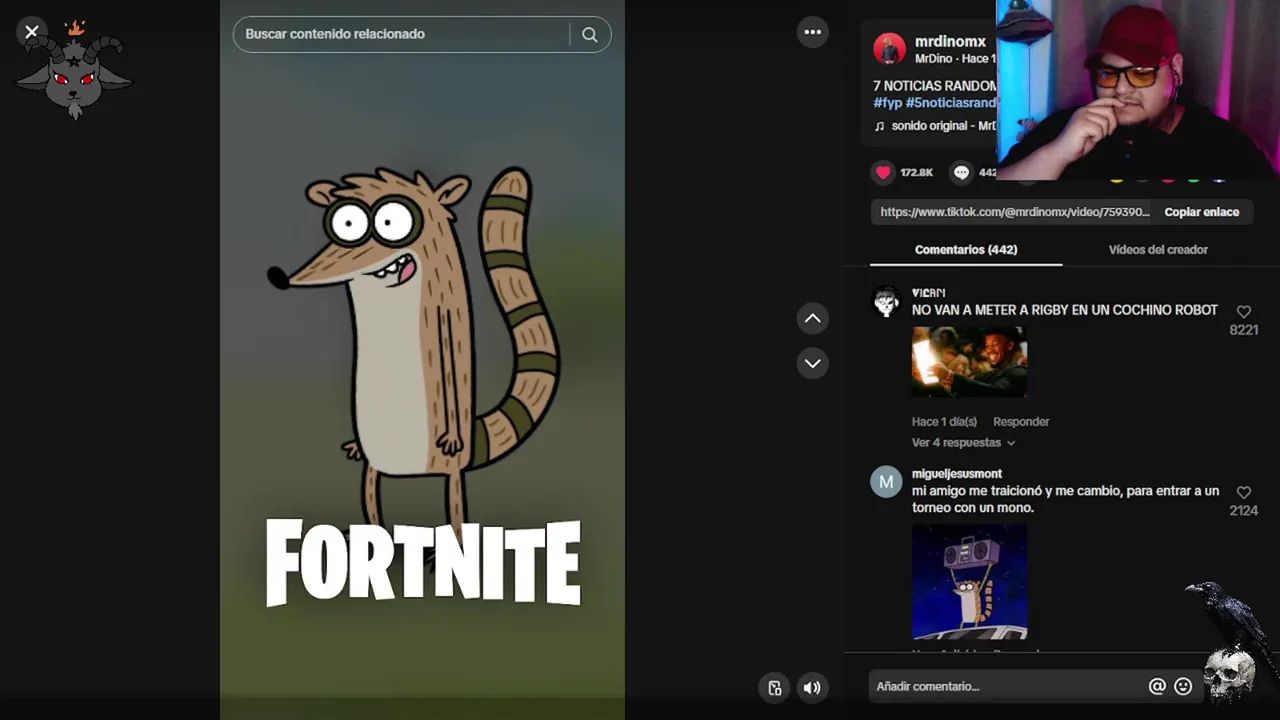Mute the video with speaker icon
1280x720 pixels.
click(812, 687)
